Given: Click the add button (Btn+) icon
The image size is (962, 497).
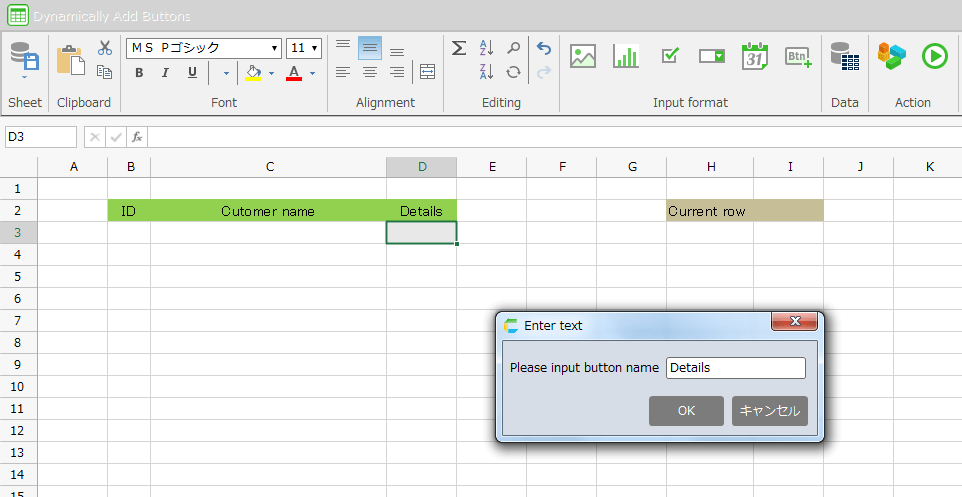Looking at the screenshot, I should 798,57.
